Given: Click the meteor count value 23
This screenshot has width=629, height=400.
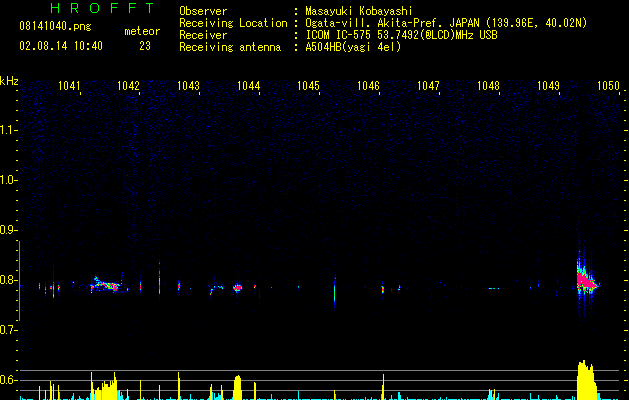Looking at the screenshot, I should pyautogui.click(x=145, y=46).
